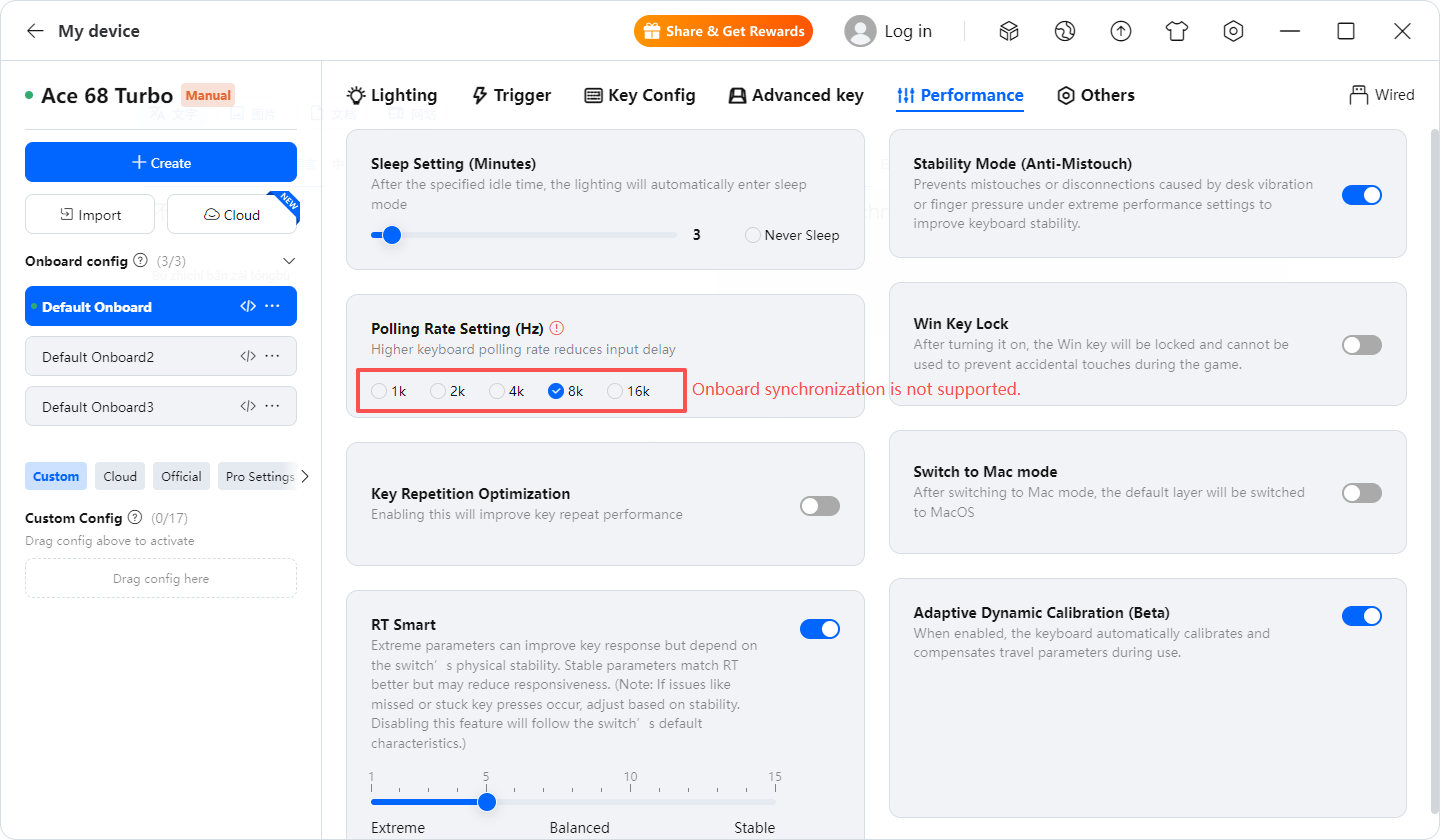Select the Default Onboard profile
1440x840 pixels.
(x=161, y=306)
